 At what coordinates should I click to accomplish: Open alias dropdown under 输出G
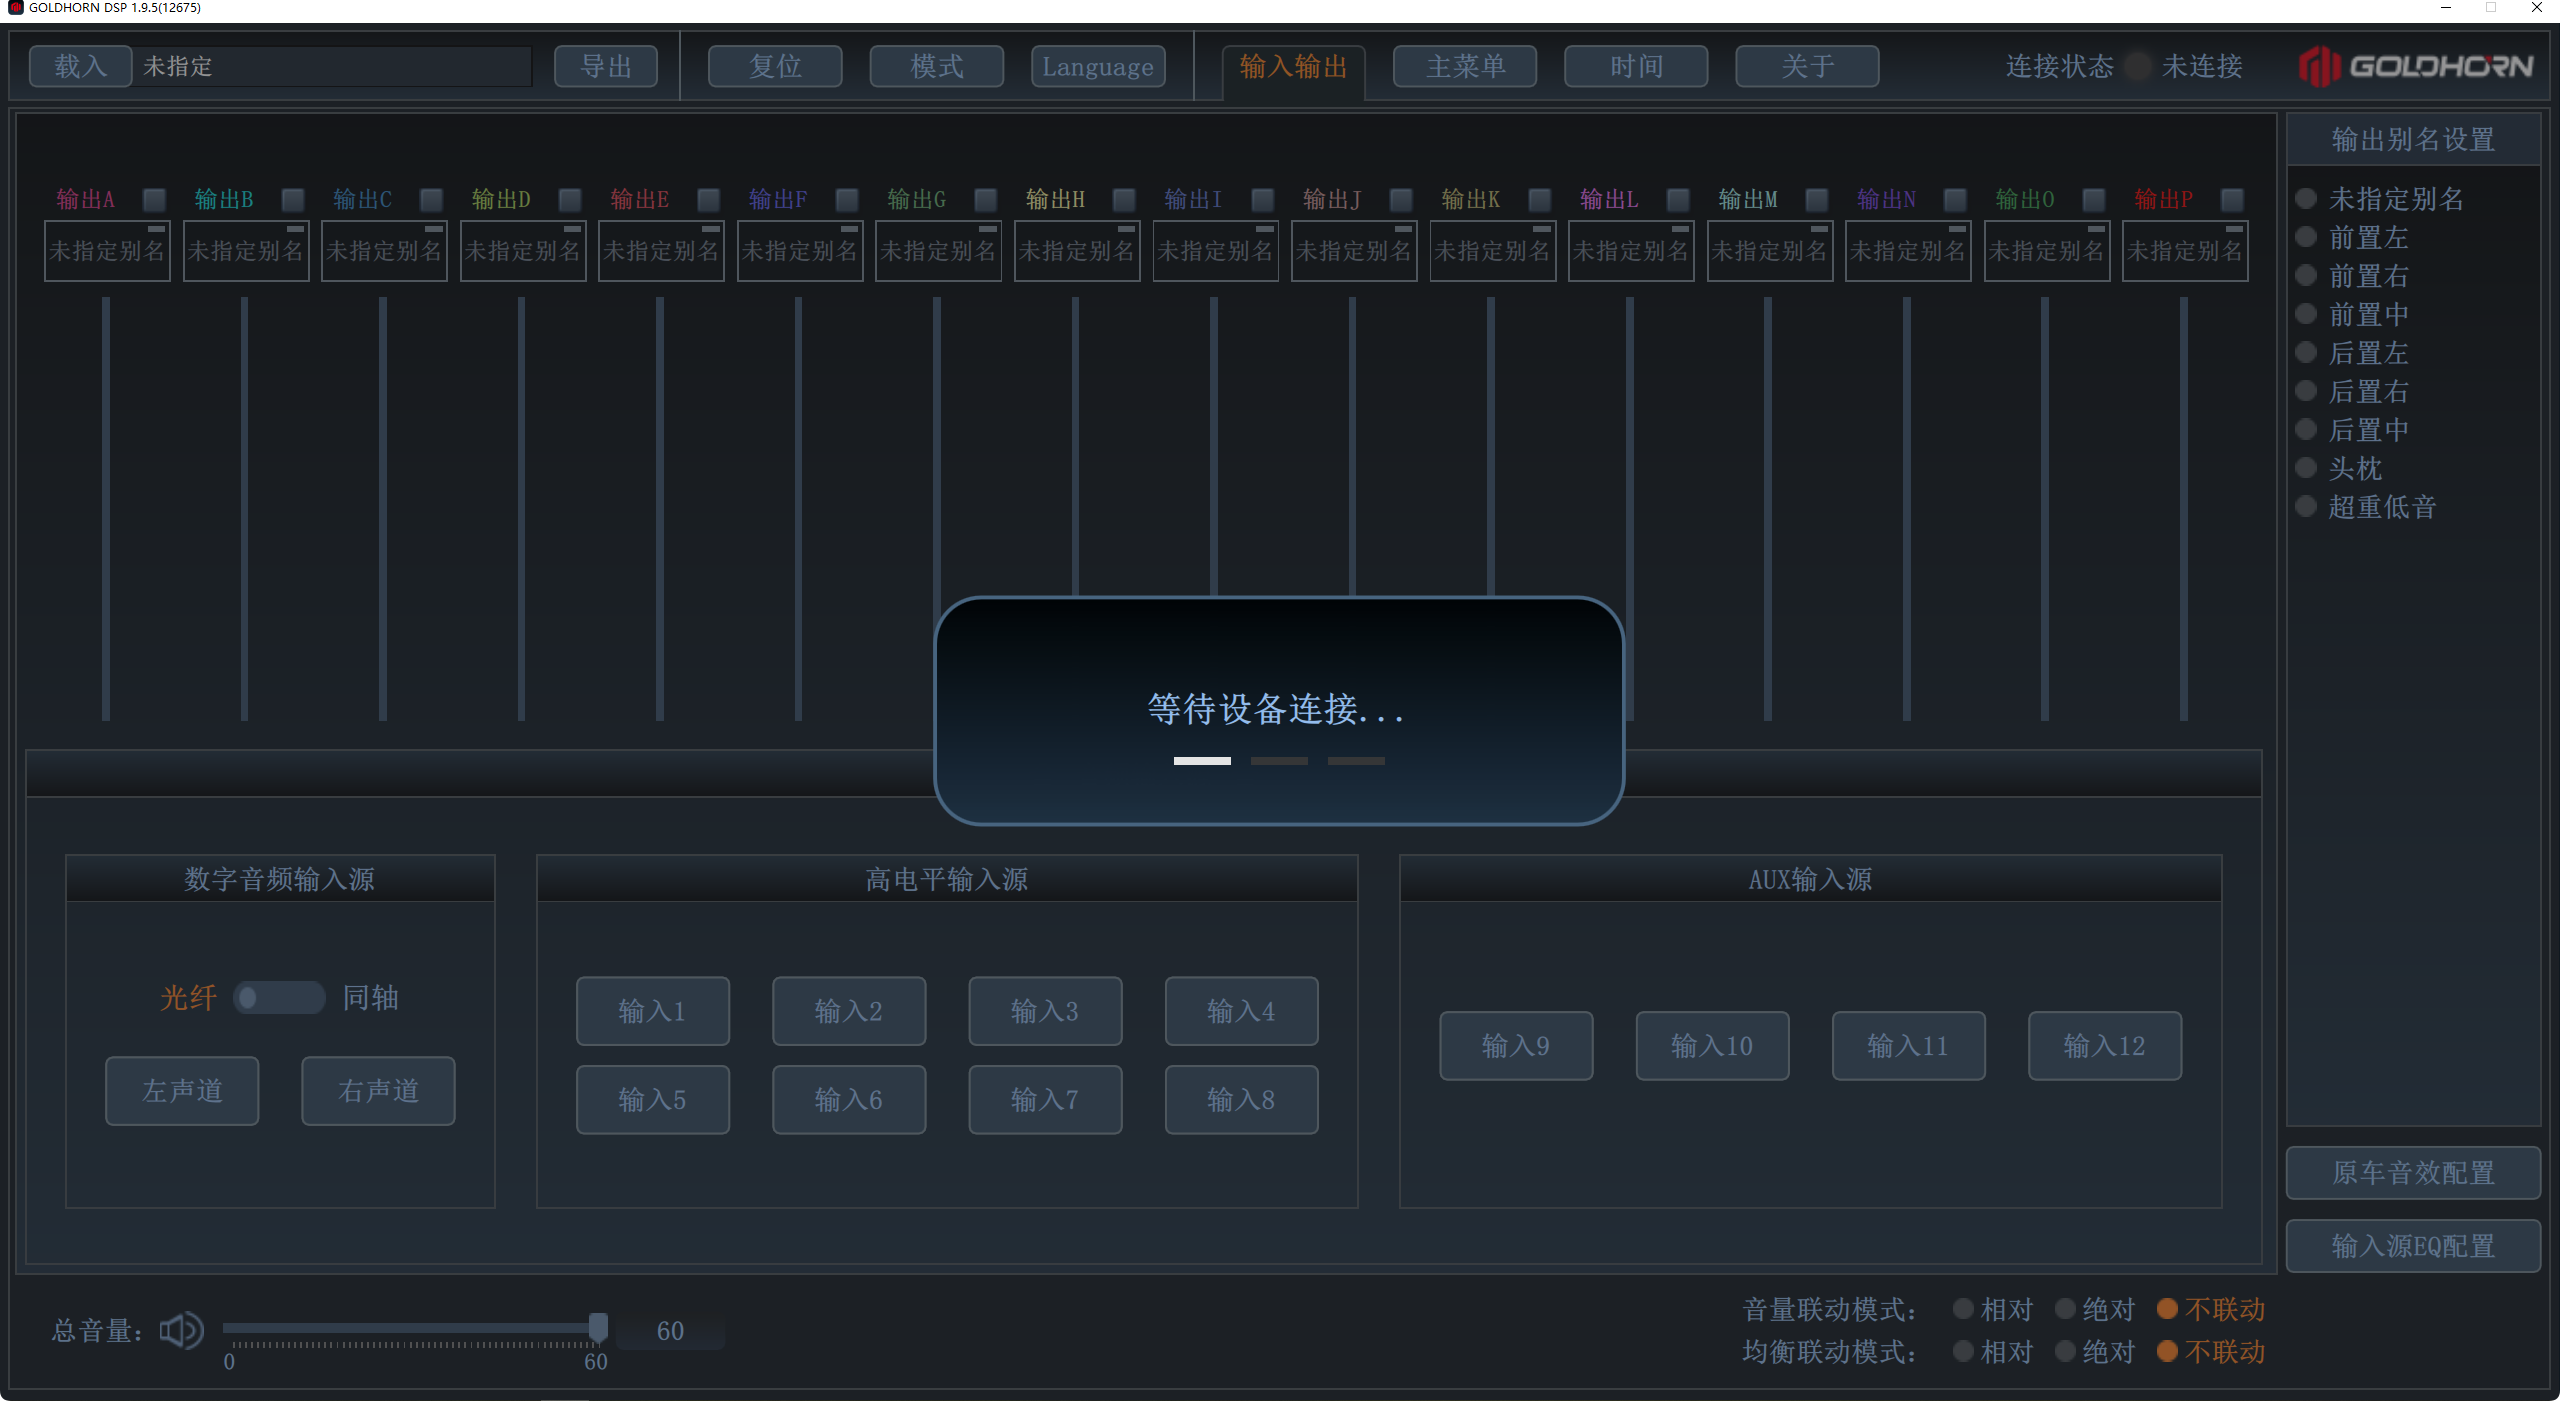938,251
